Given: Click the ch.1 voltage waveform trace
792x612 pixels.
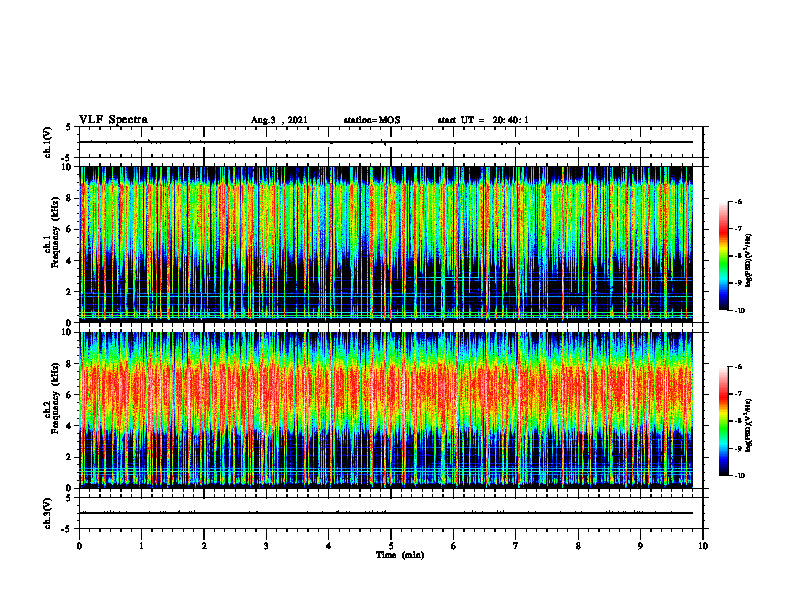Looking at the screenshot, I should click(x=386, y=142).
